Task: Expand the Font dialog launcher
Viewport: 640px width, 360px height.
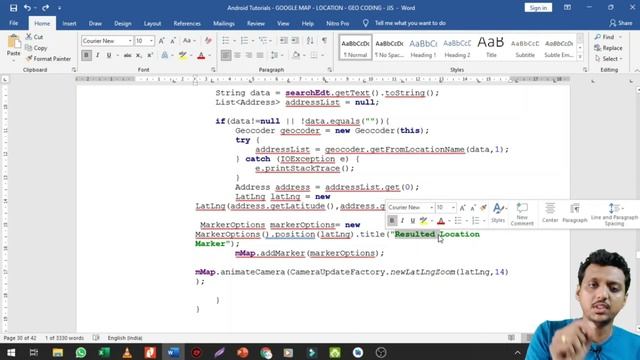Action: (213, 70)
